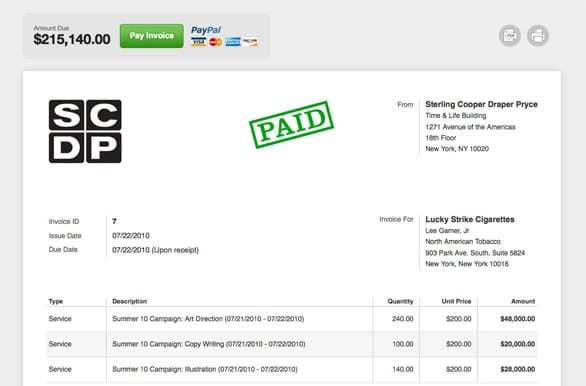Click the PayPal logo
This screenshot has height=386, width=586.
pyautogui.click(x=206, y=30)
